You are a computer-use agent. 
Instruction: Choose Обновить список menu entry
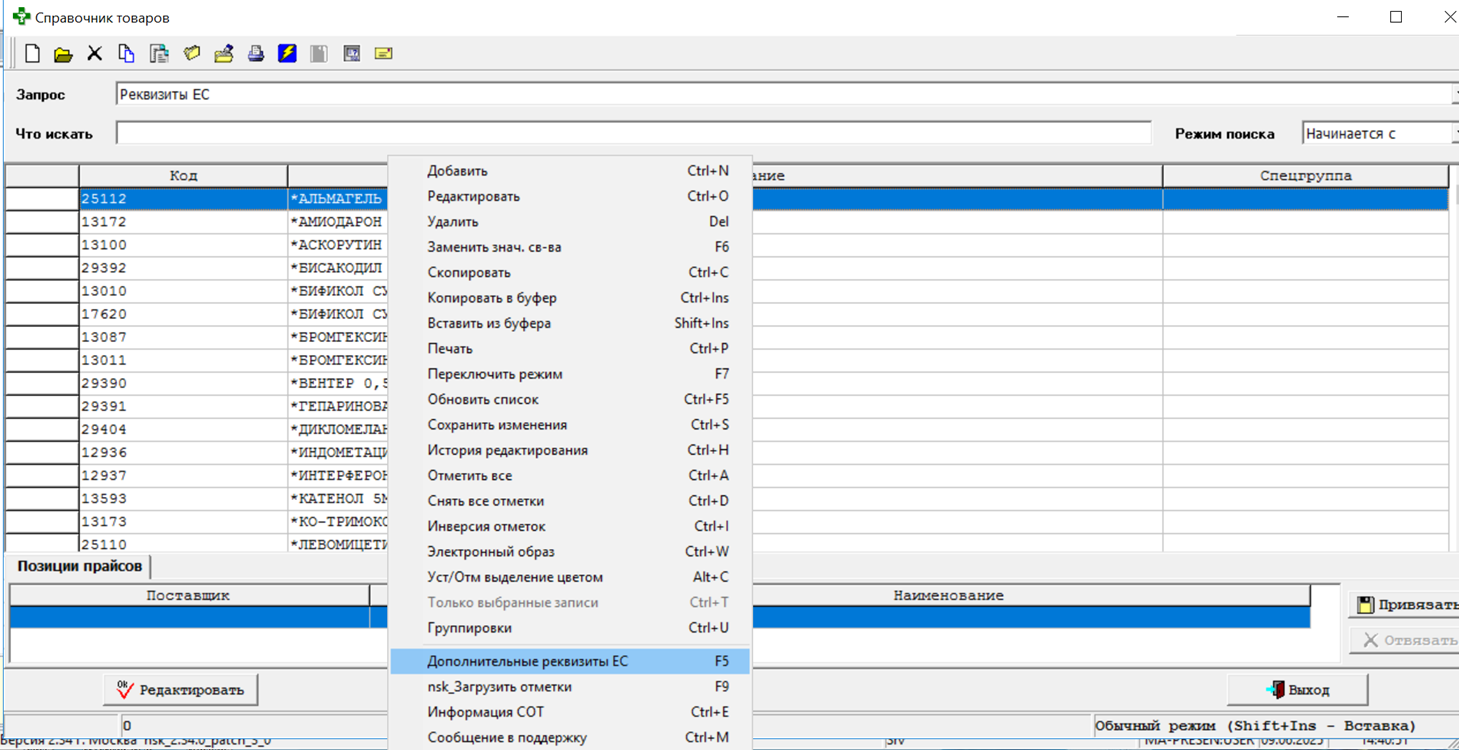pos(569,400)
